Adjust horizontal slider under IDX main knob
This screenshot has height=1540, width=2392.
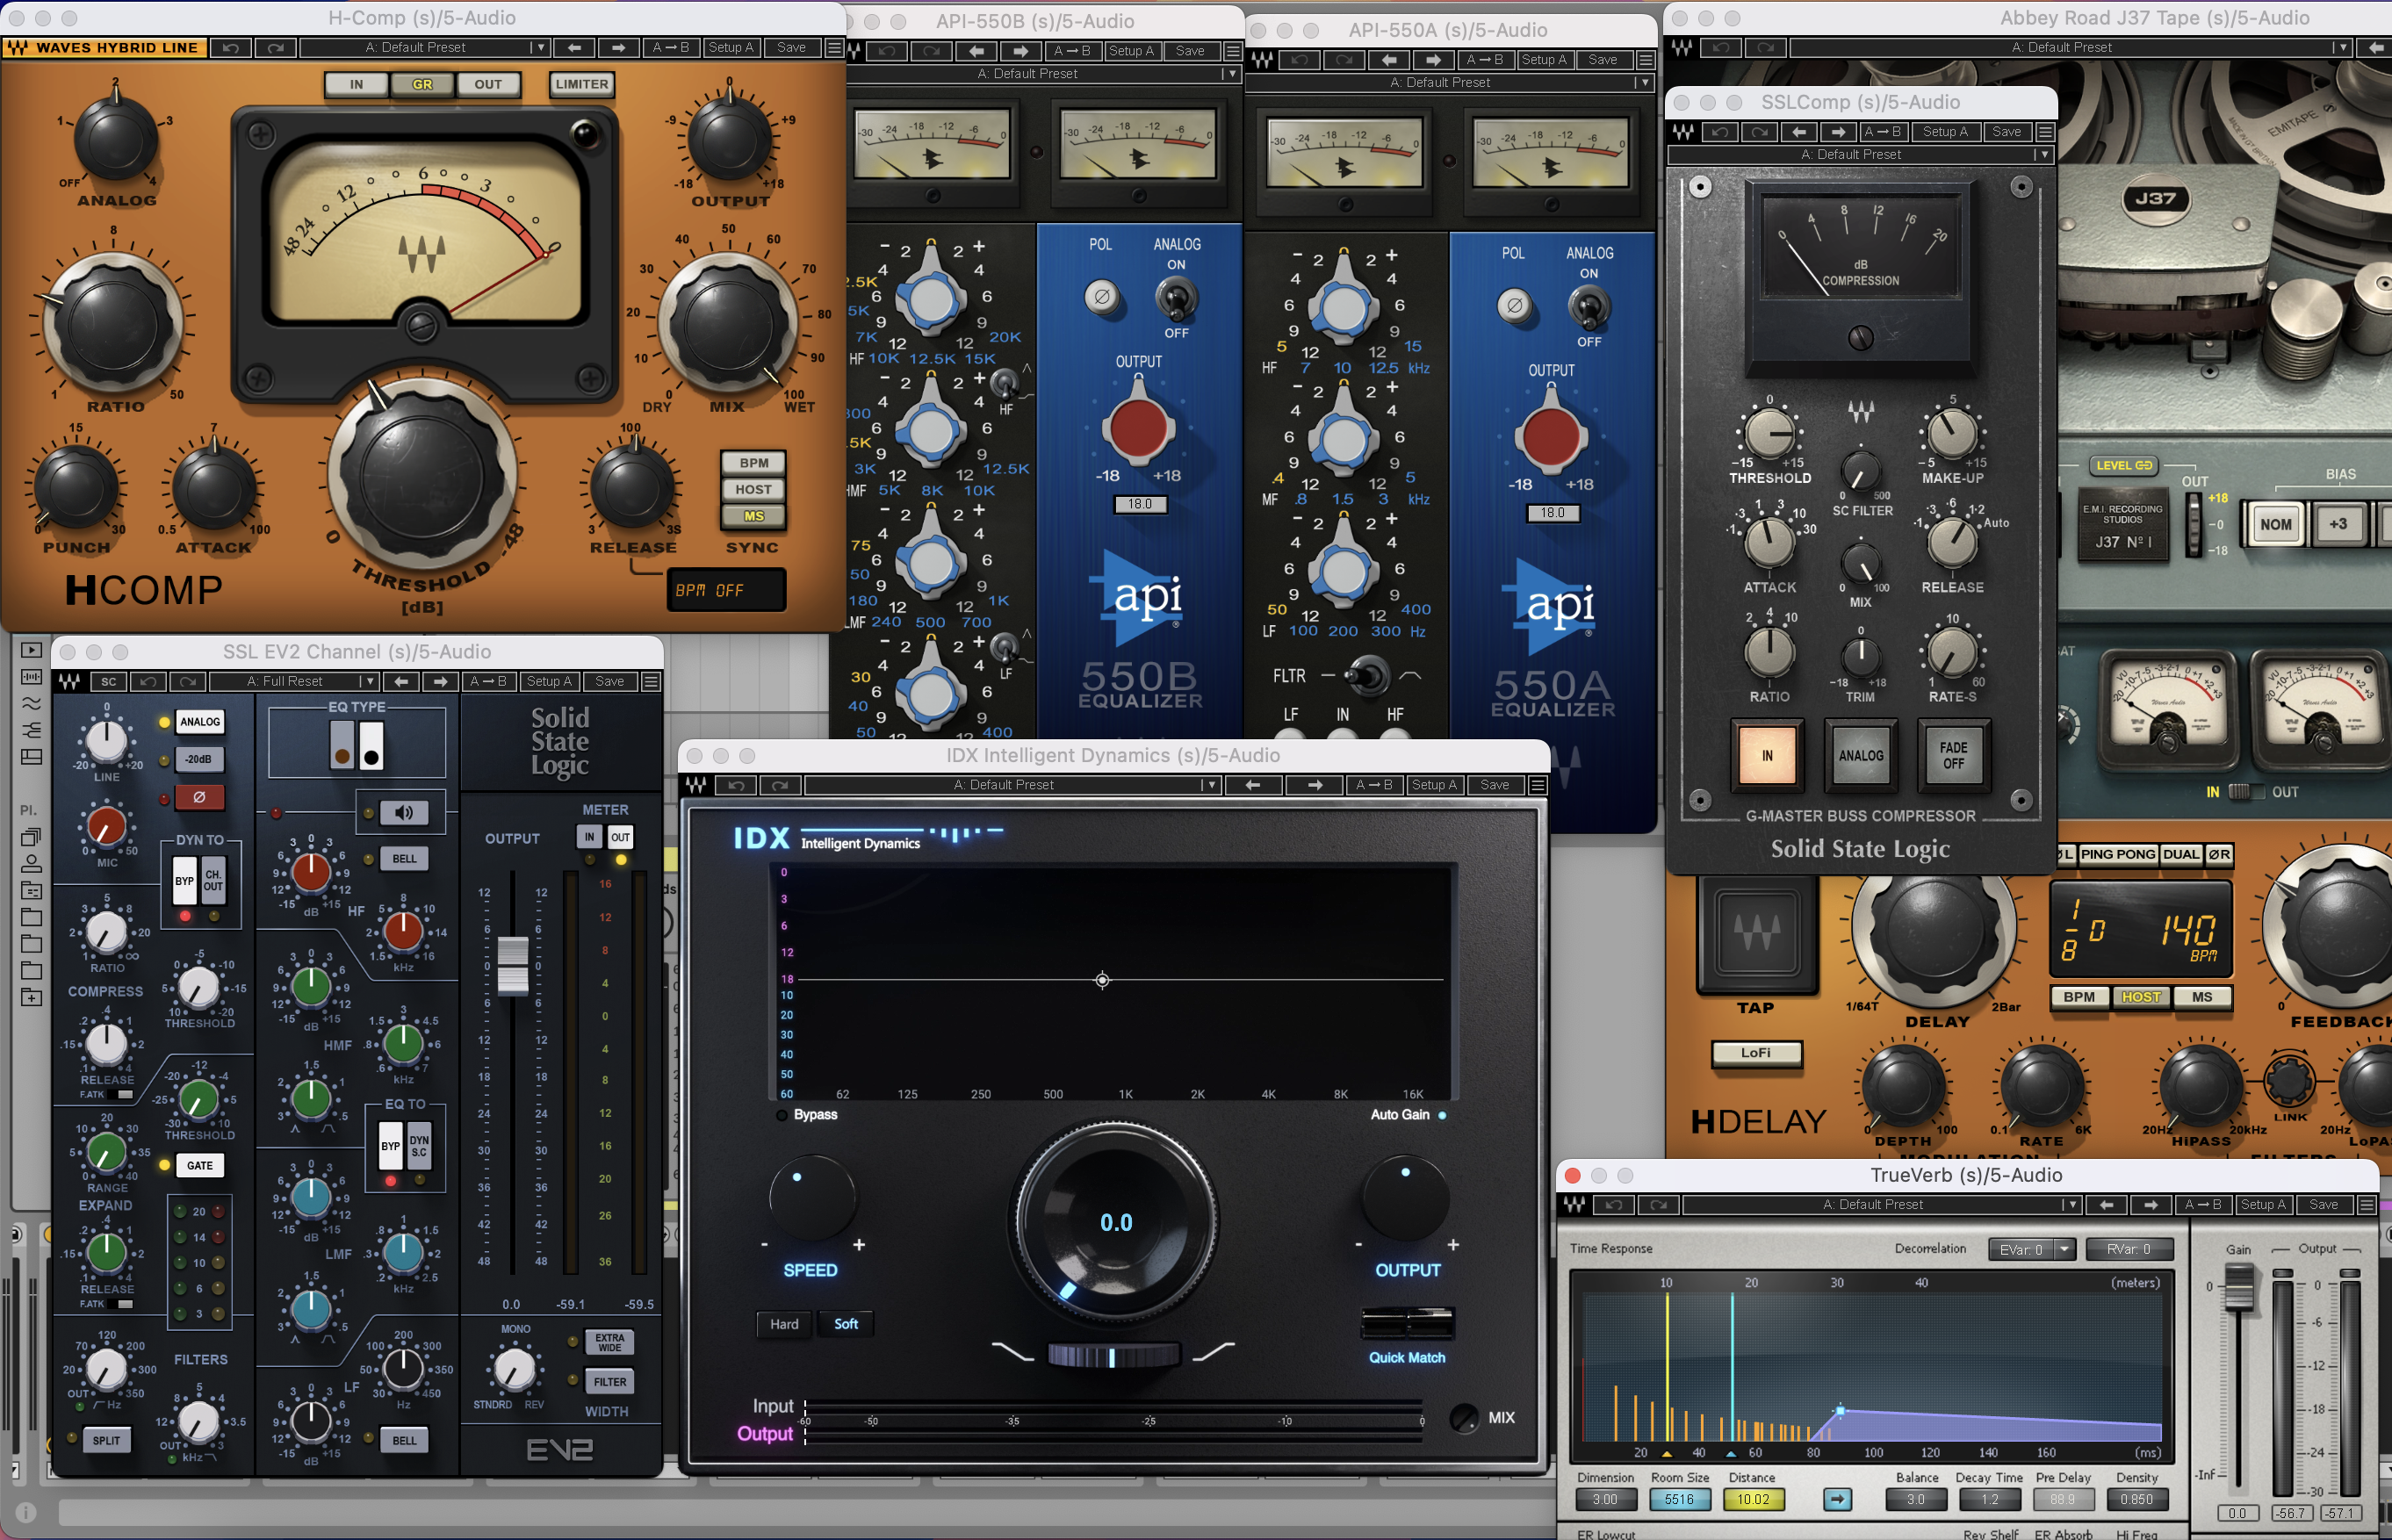pos(1113,1356)
